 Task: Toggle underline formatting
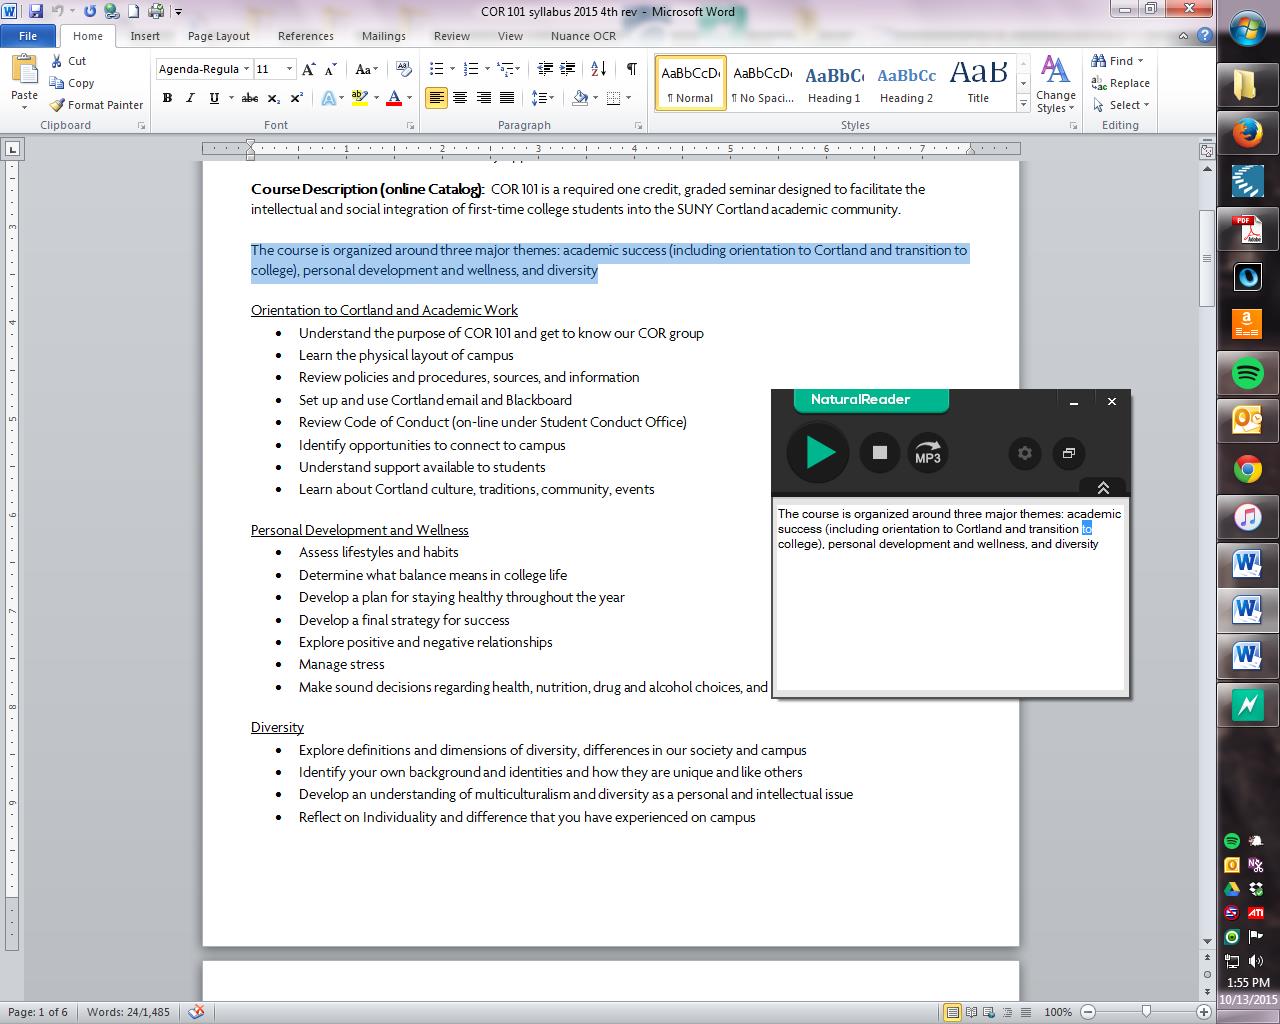click(213, 98)
